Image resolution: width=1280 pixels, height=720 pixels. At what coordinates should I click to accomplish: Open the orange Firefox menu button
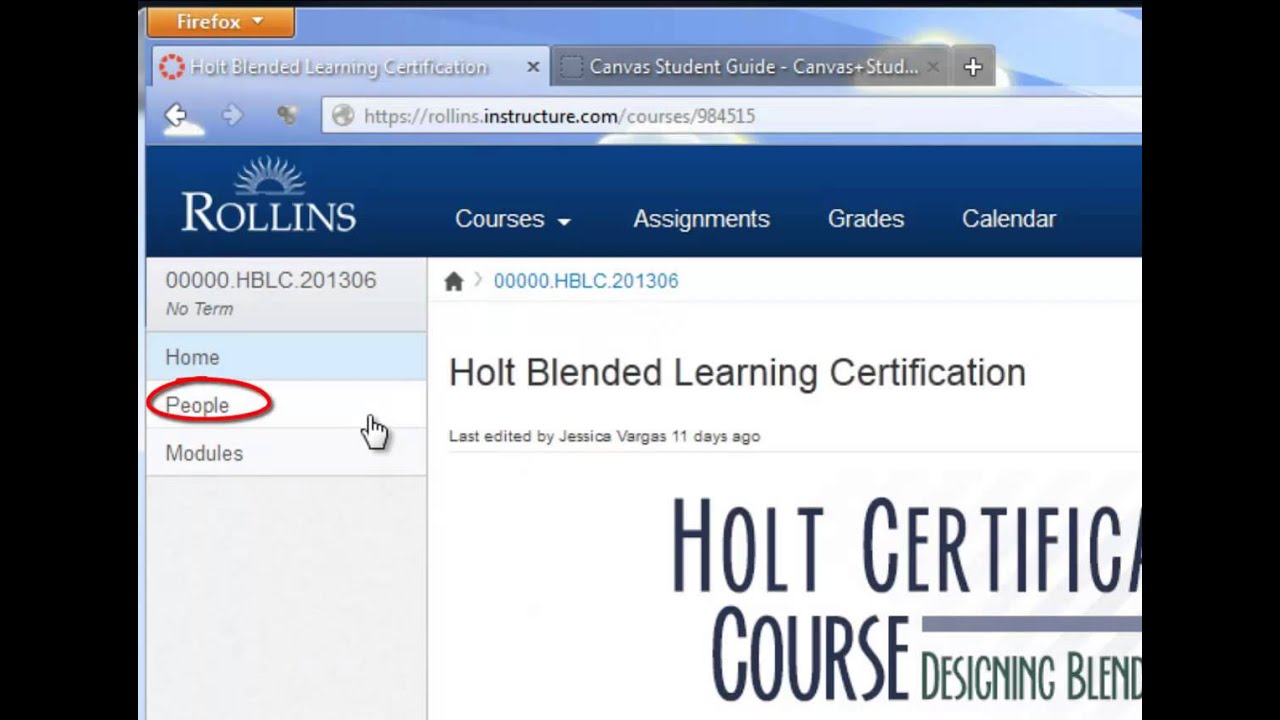pos(221,21)
